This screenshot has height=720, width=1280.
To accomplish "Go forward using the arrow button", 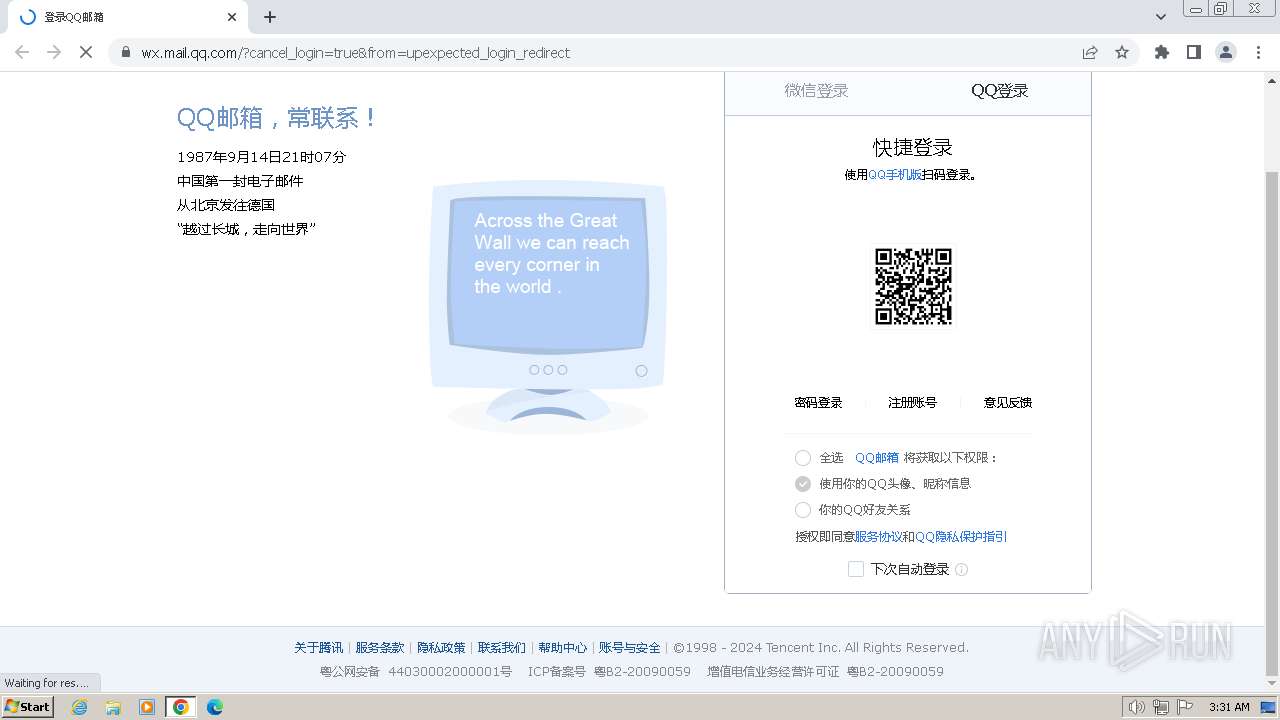I will tap(54, 52).
